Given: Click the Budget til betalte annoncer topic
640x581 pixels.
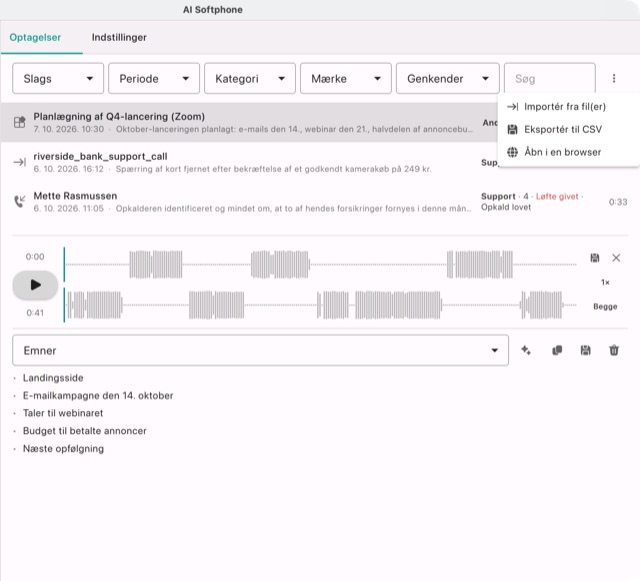Looking at the screenshot, I should [x=84, y=431].
